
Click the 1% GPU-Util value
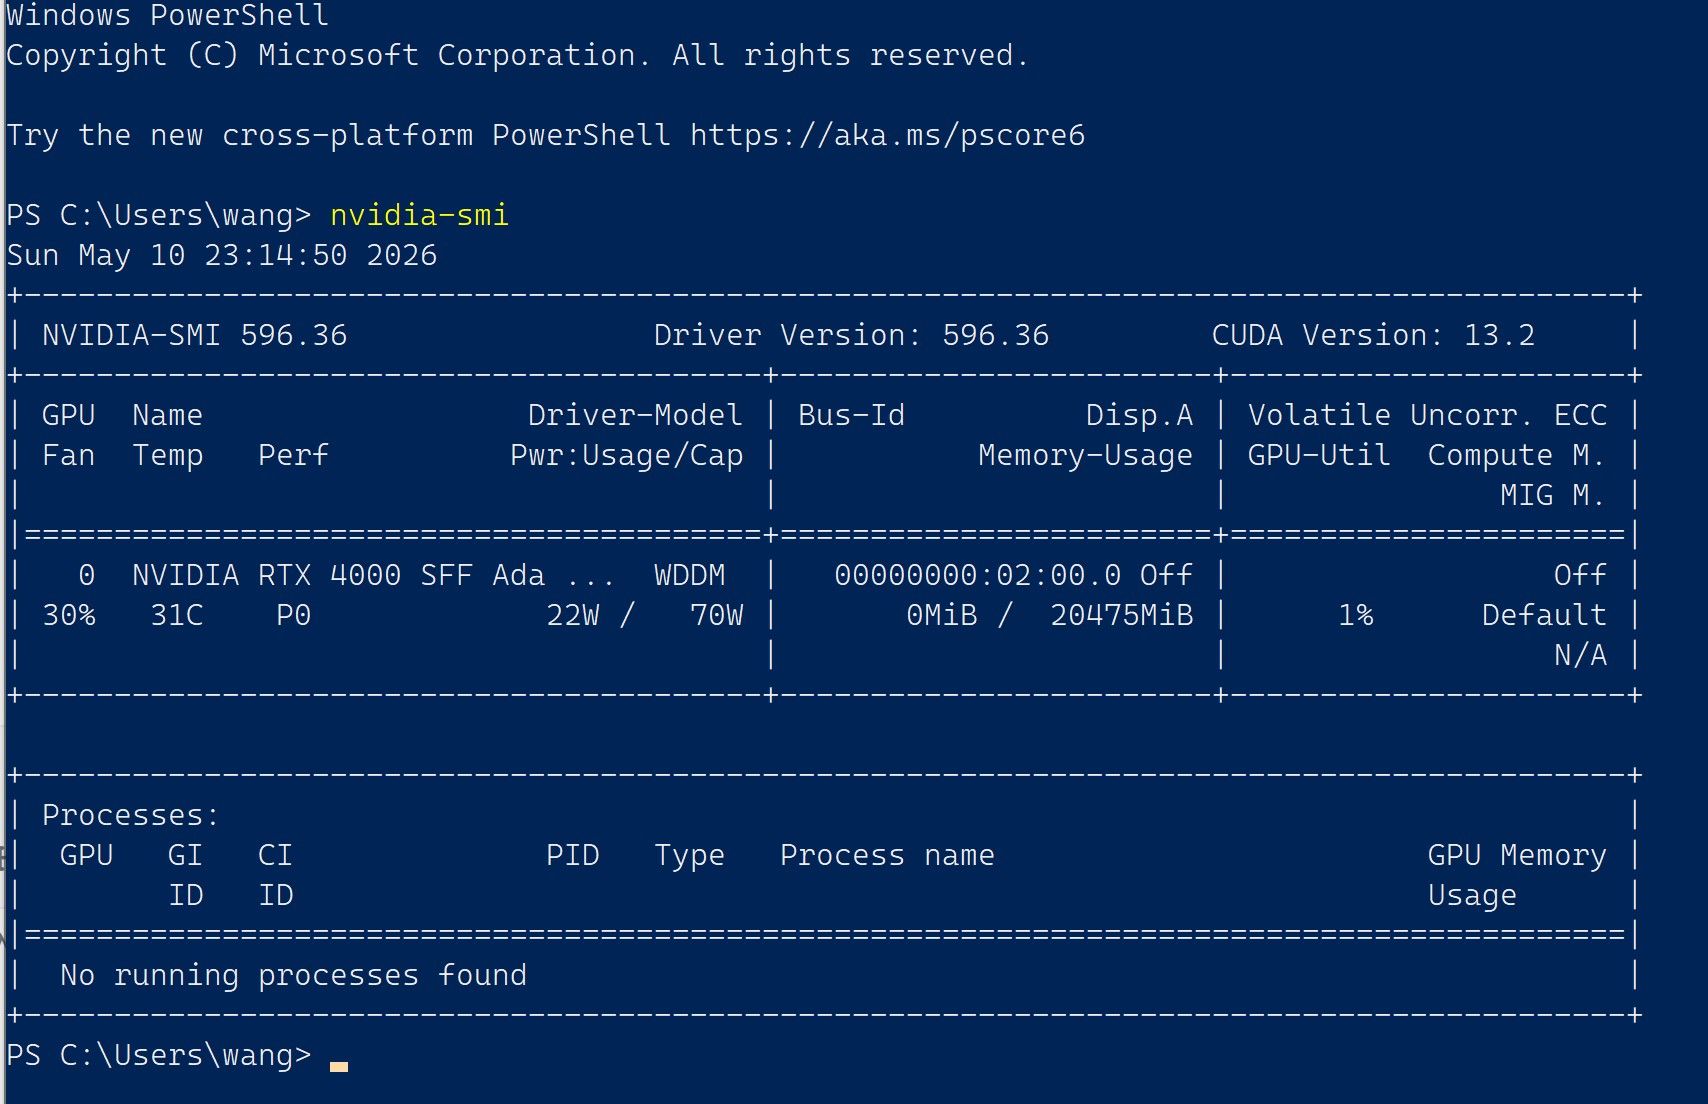point(1355,615)
